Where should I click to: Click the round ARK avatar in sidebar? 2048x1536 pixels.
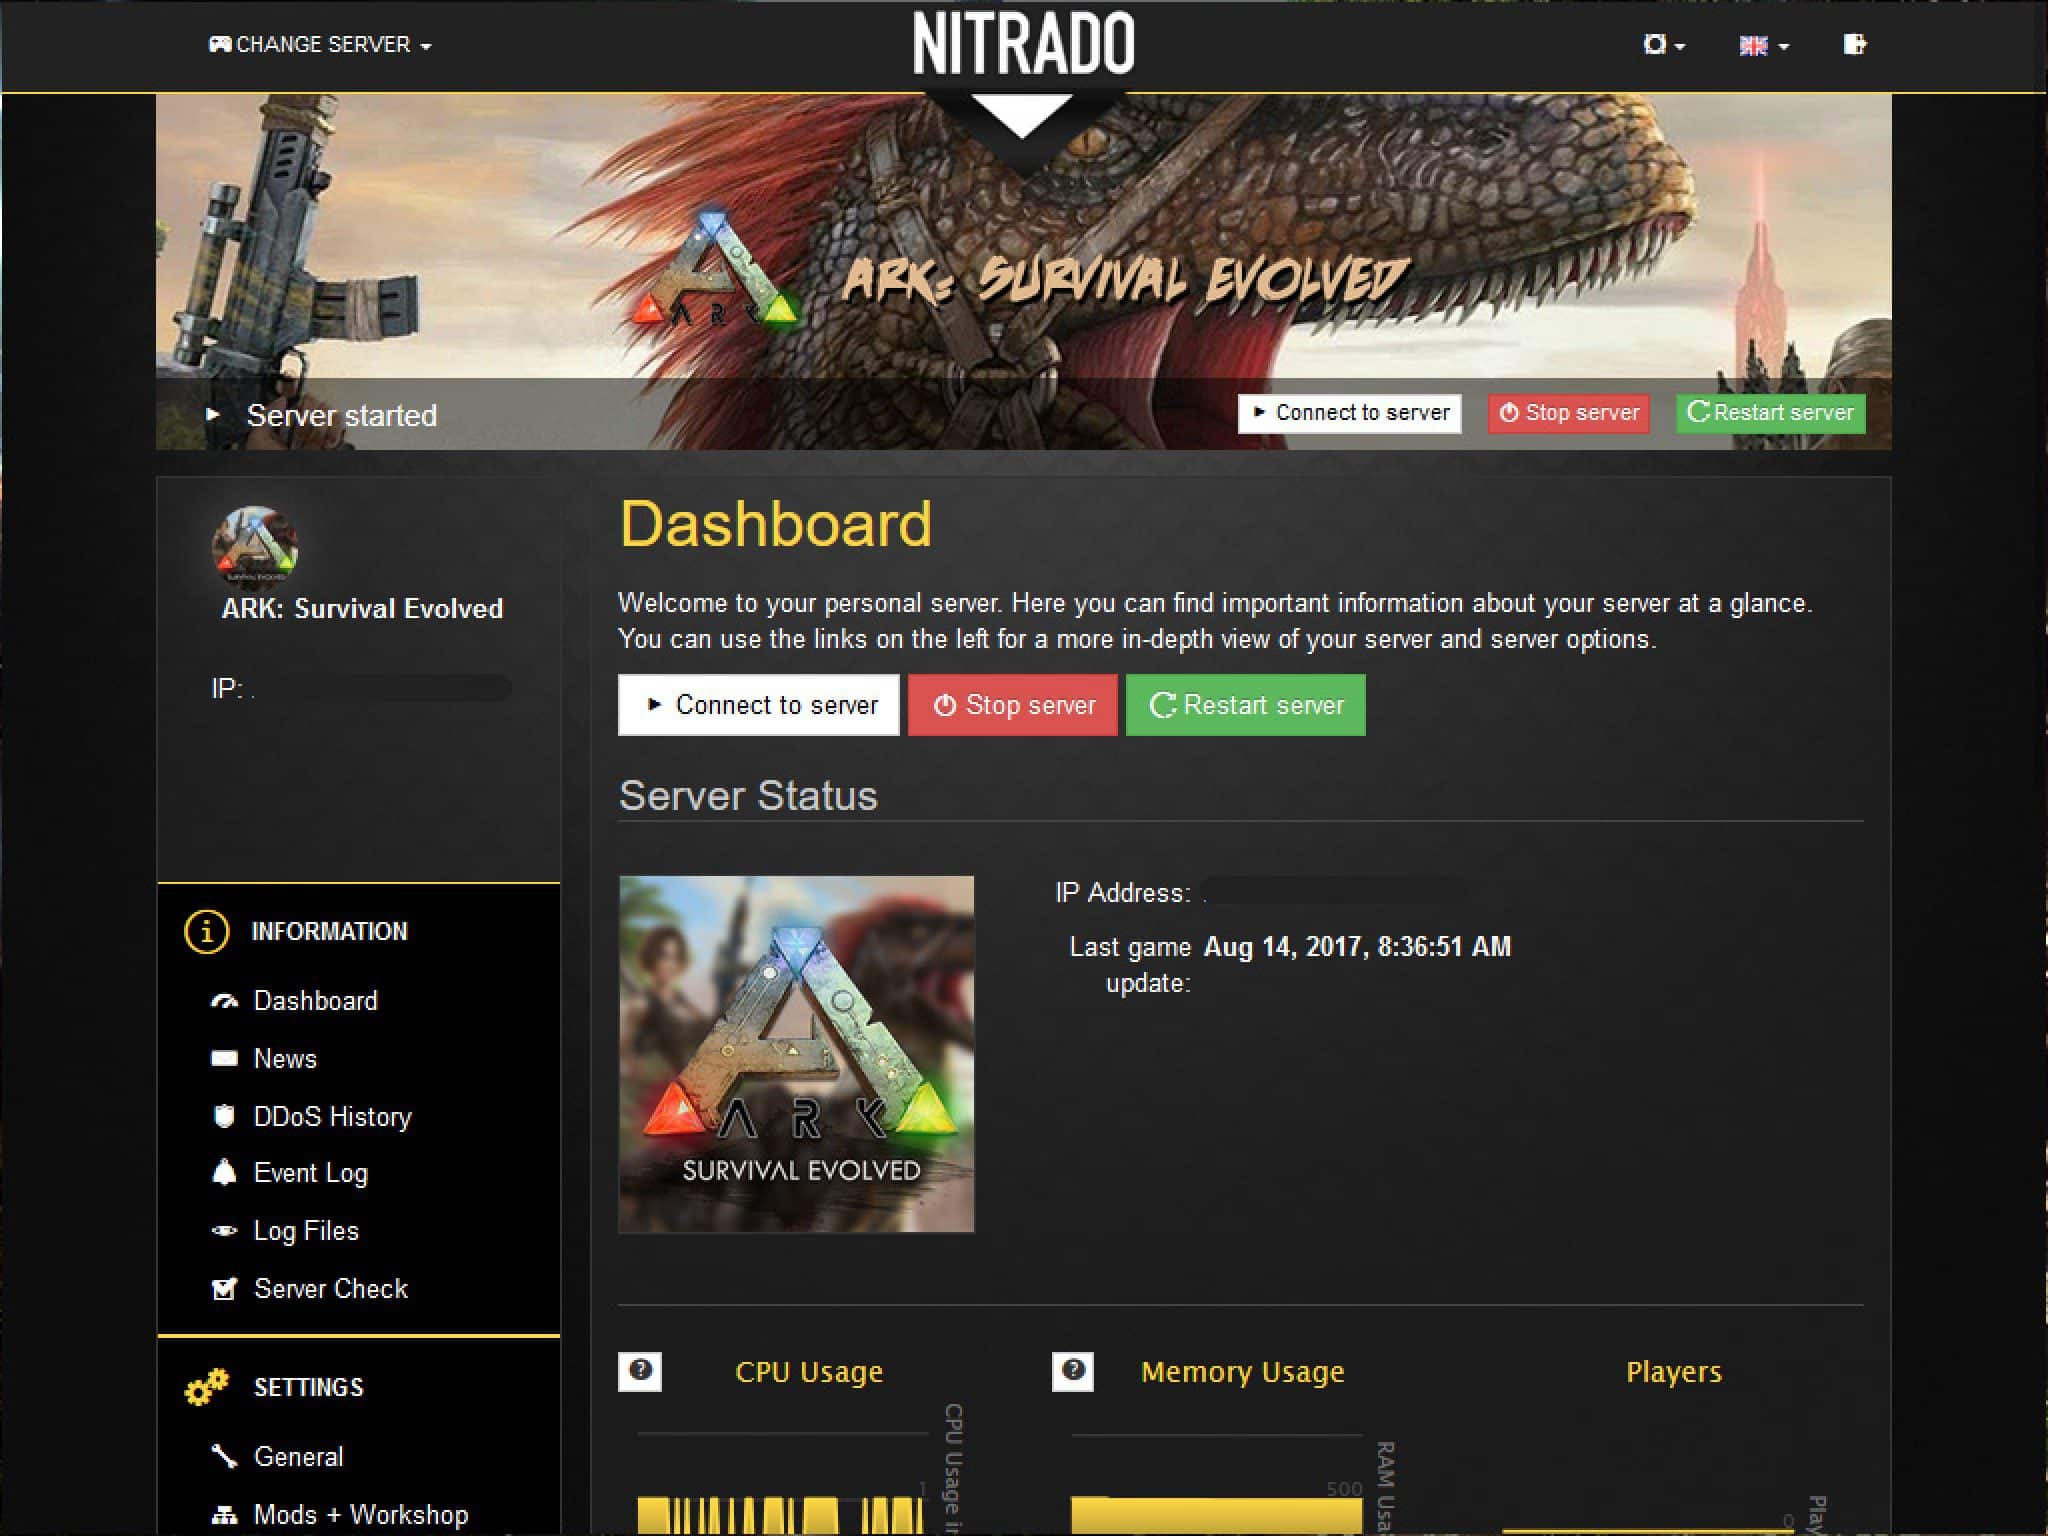(x=255, y=546)
